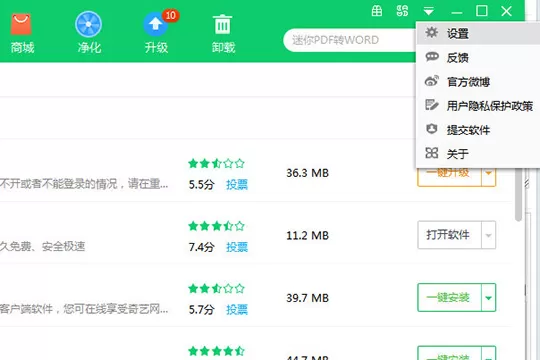Click the vertical scrollbar thumb

[x=518, y=195]
